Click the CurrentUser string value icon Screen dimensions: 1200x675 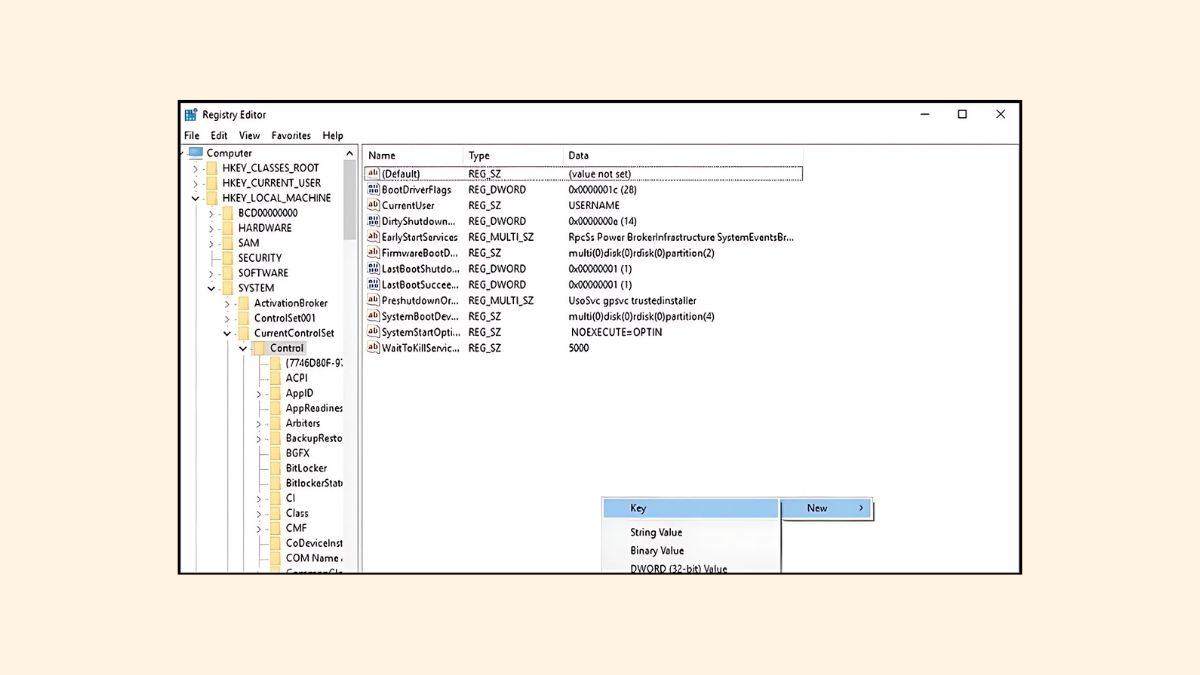(x=373, y=205)
